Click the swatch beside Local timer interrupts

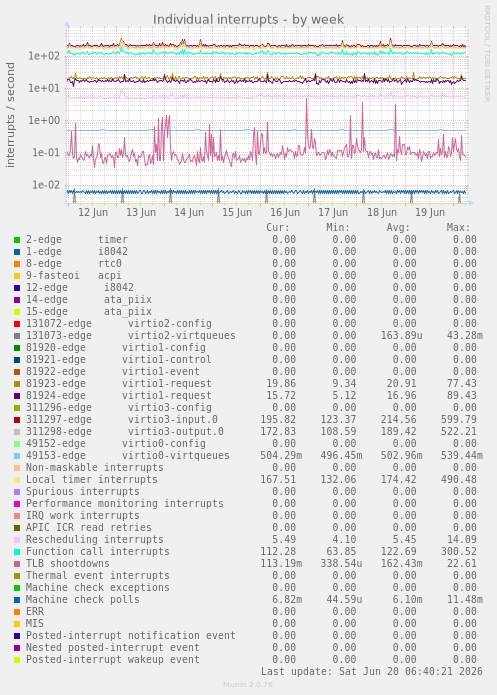coord(17,480)
